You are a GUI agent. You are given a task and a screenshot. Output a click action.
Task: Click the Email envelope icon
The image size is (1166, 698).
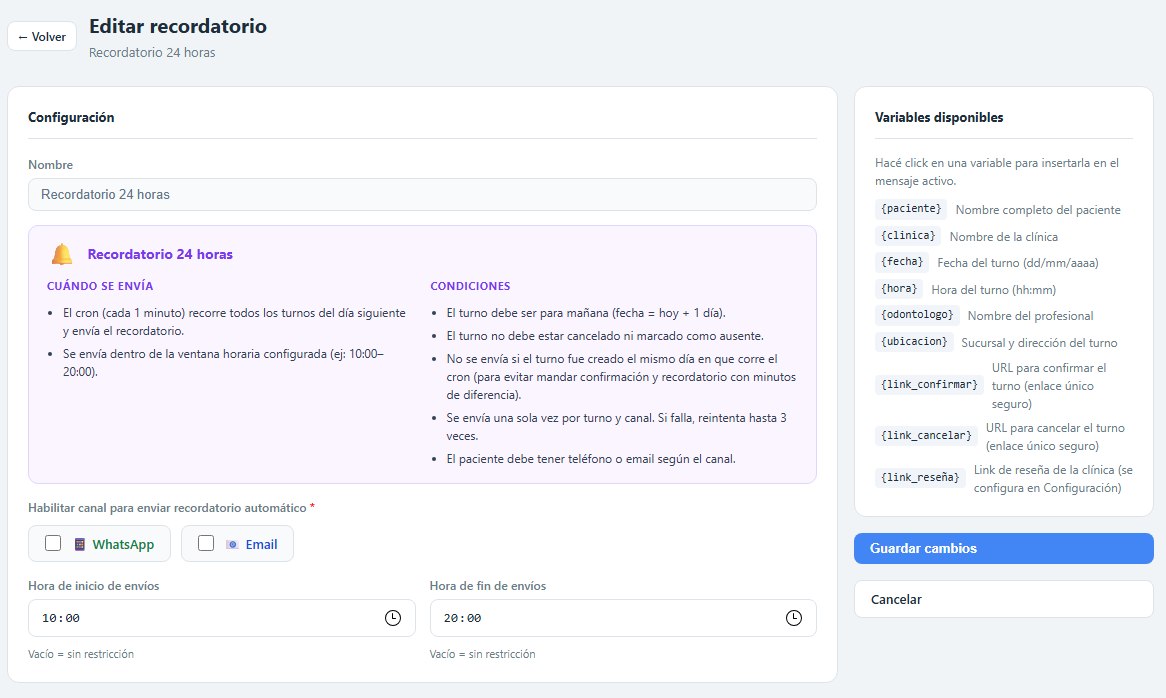tap(232, 544)
